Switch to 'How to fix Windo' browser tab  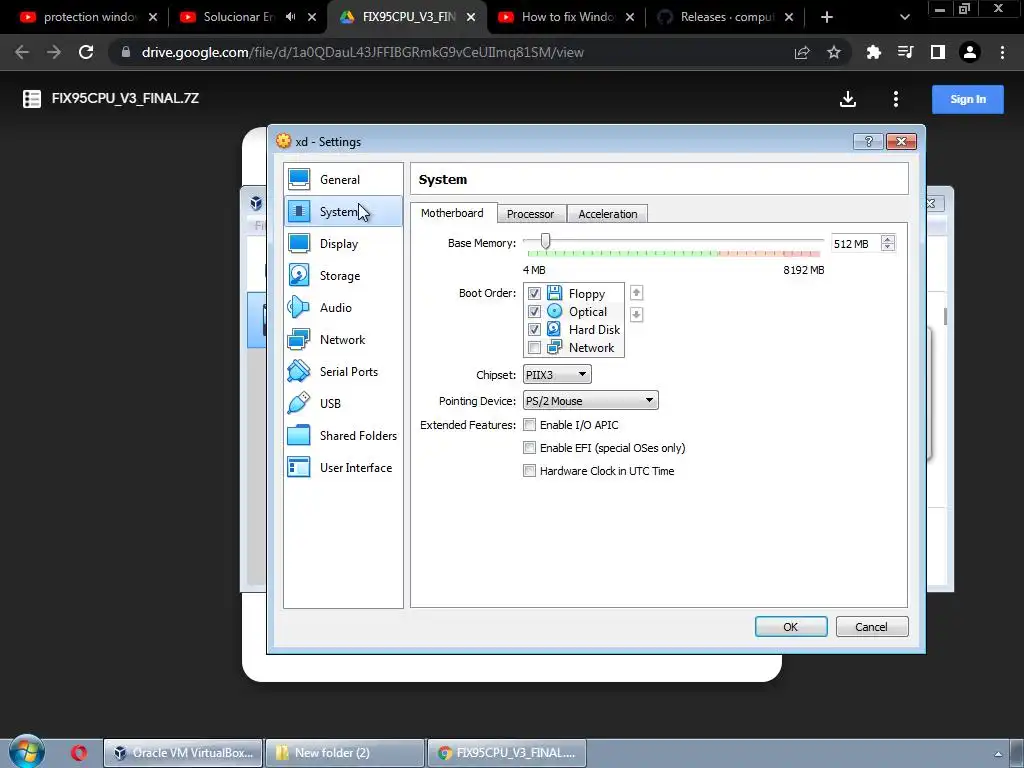[566, 17]
